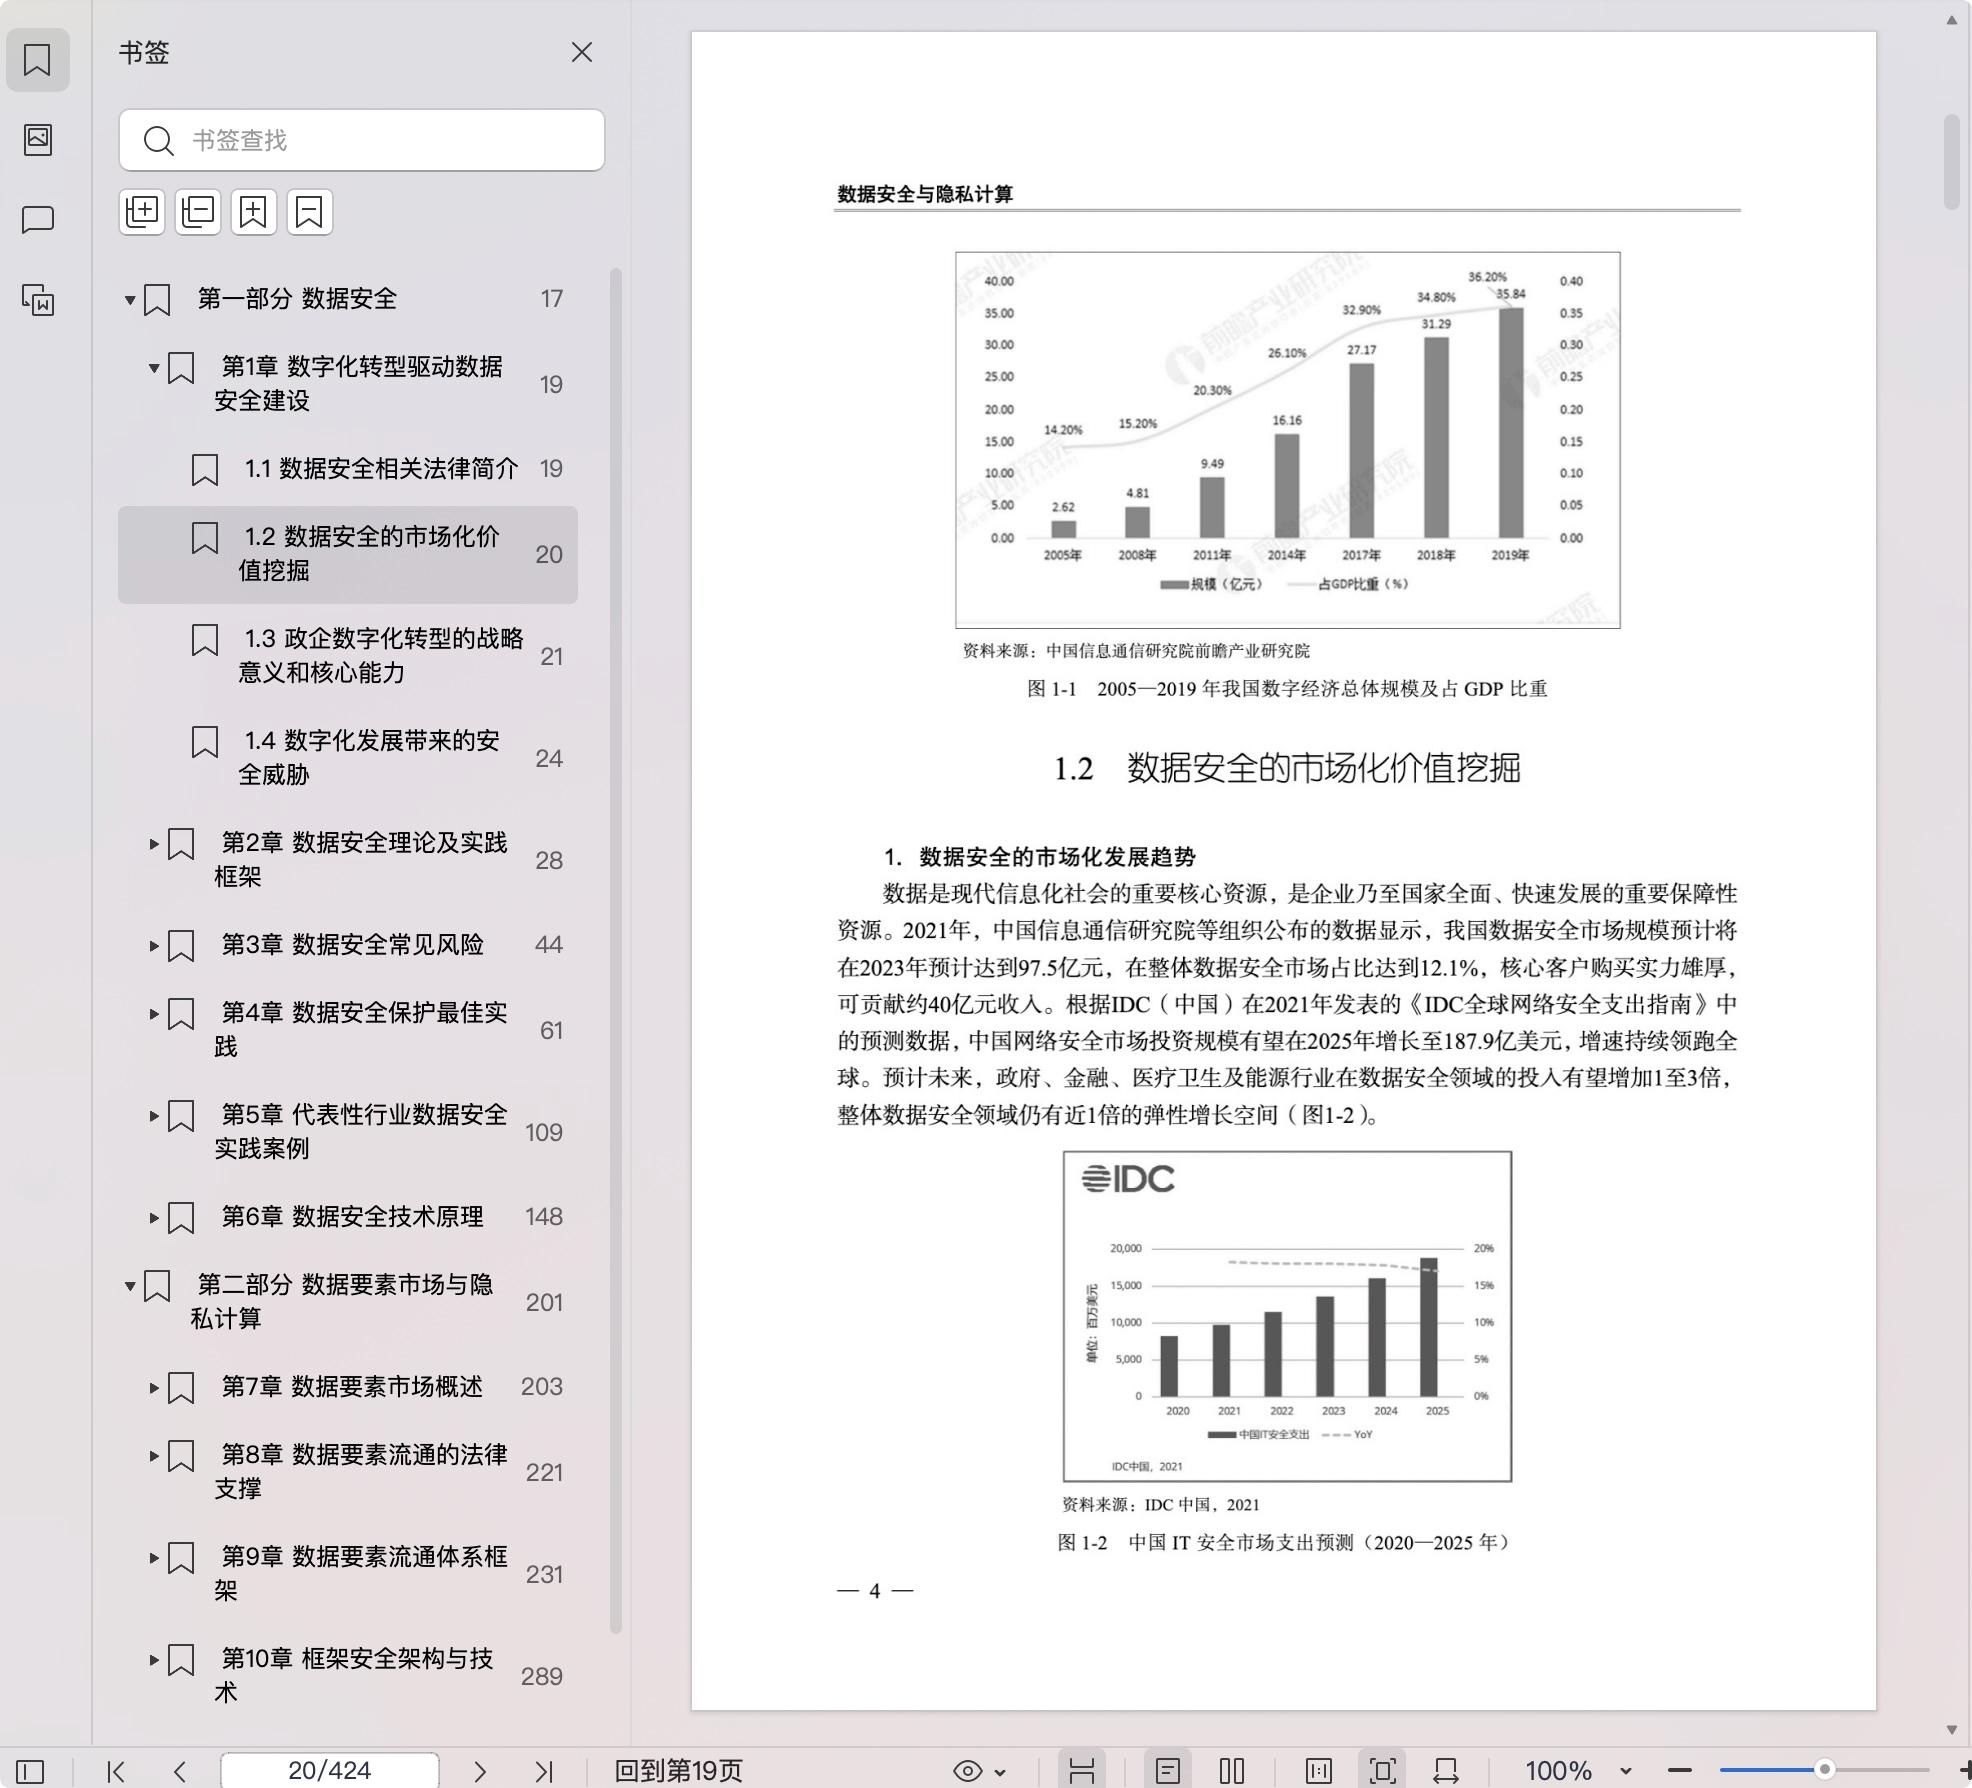This screenshot has width=1972, height=1788.
Task: Go to first page button
Action: coord(116,1771)
